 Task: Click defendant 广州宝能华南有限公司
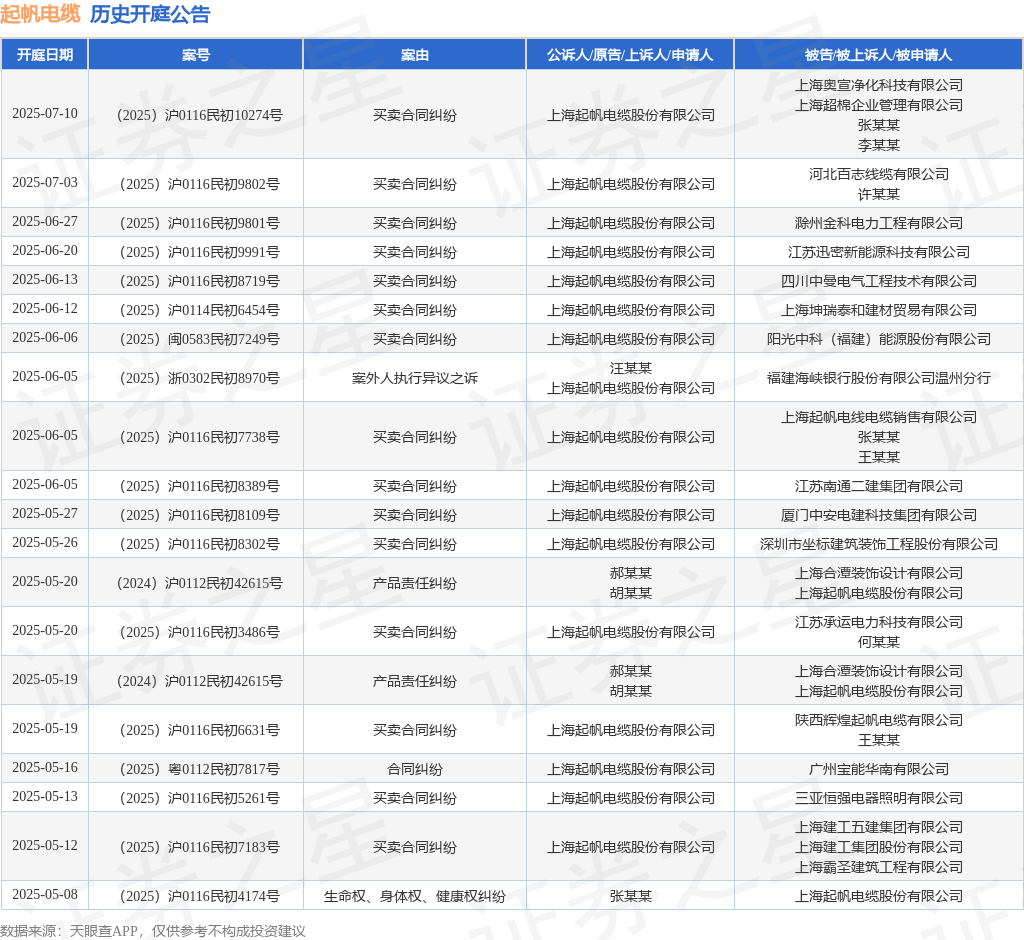878,770
